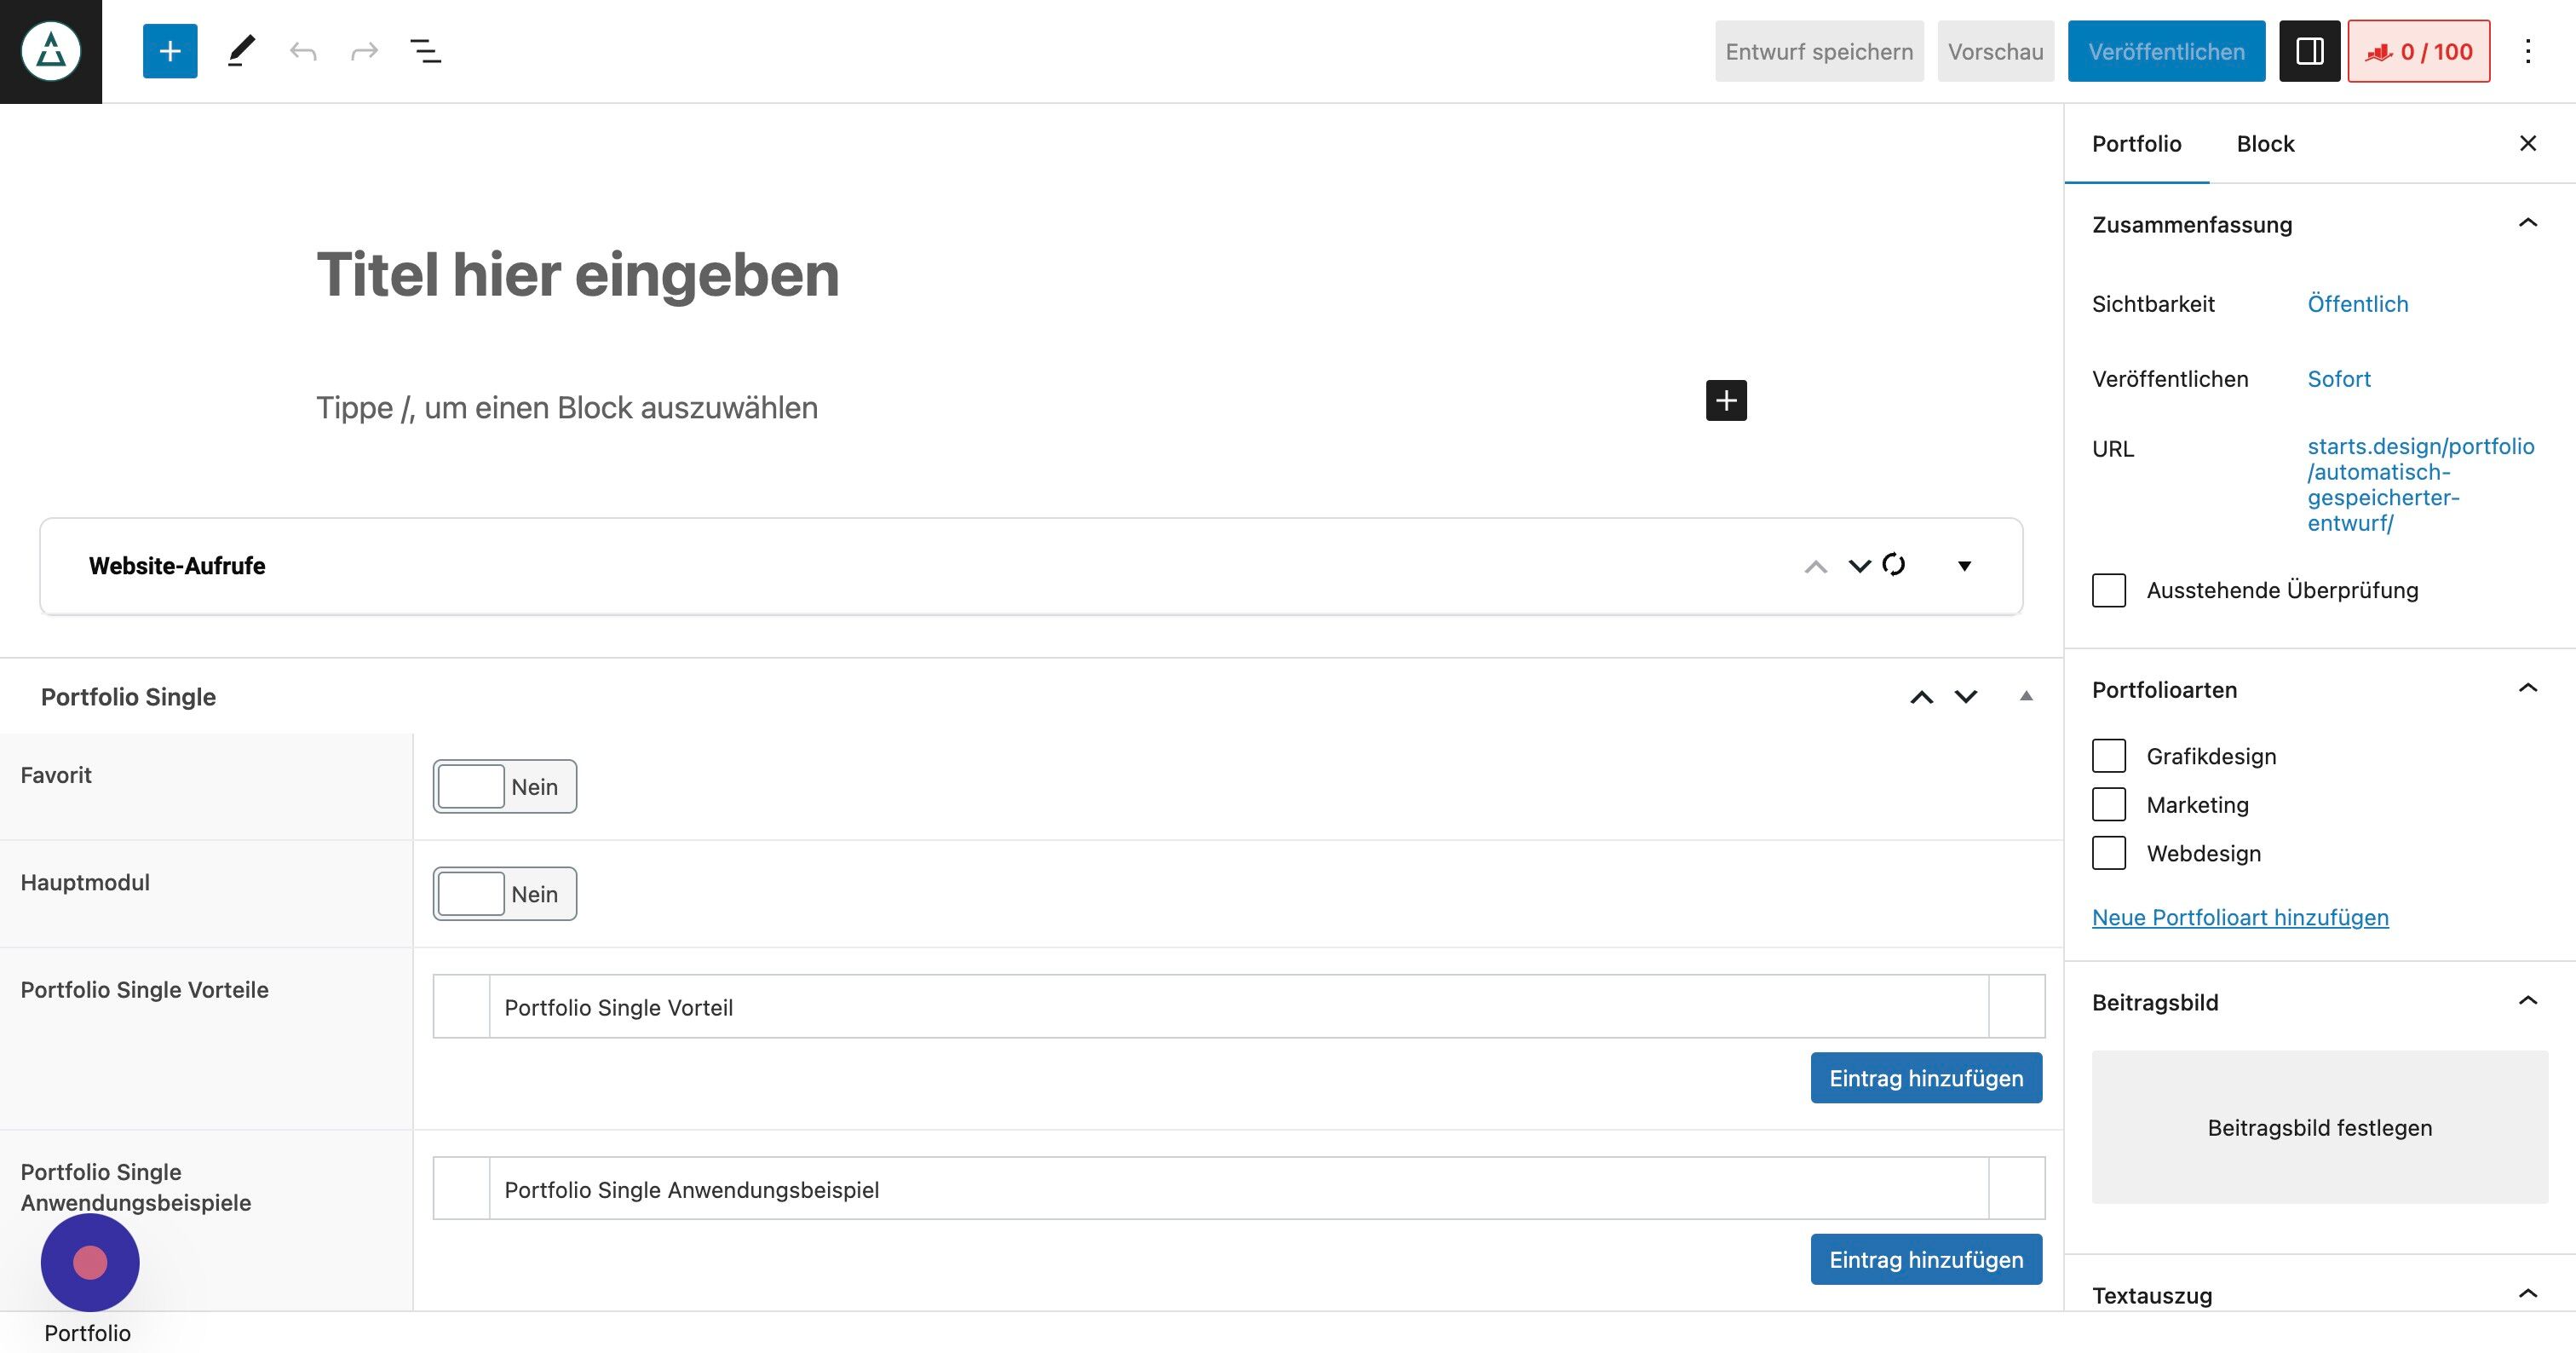The image size is (2576, 1353).
Task: Open the three-dot options menu
Action: 2527,51
